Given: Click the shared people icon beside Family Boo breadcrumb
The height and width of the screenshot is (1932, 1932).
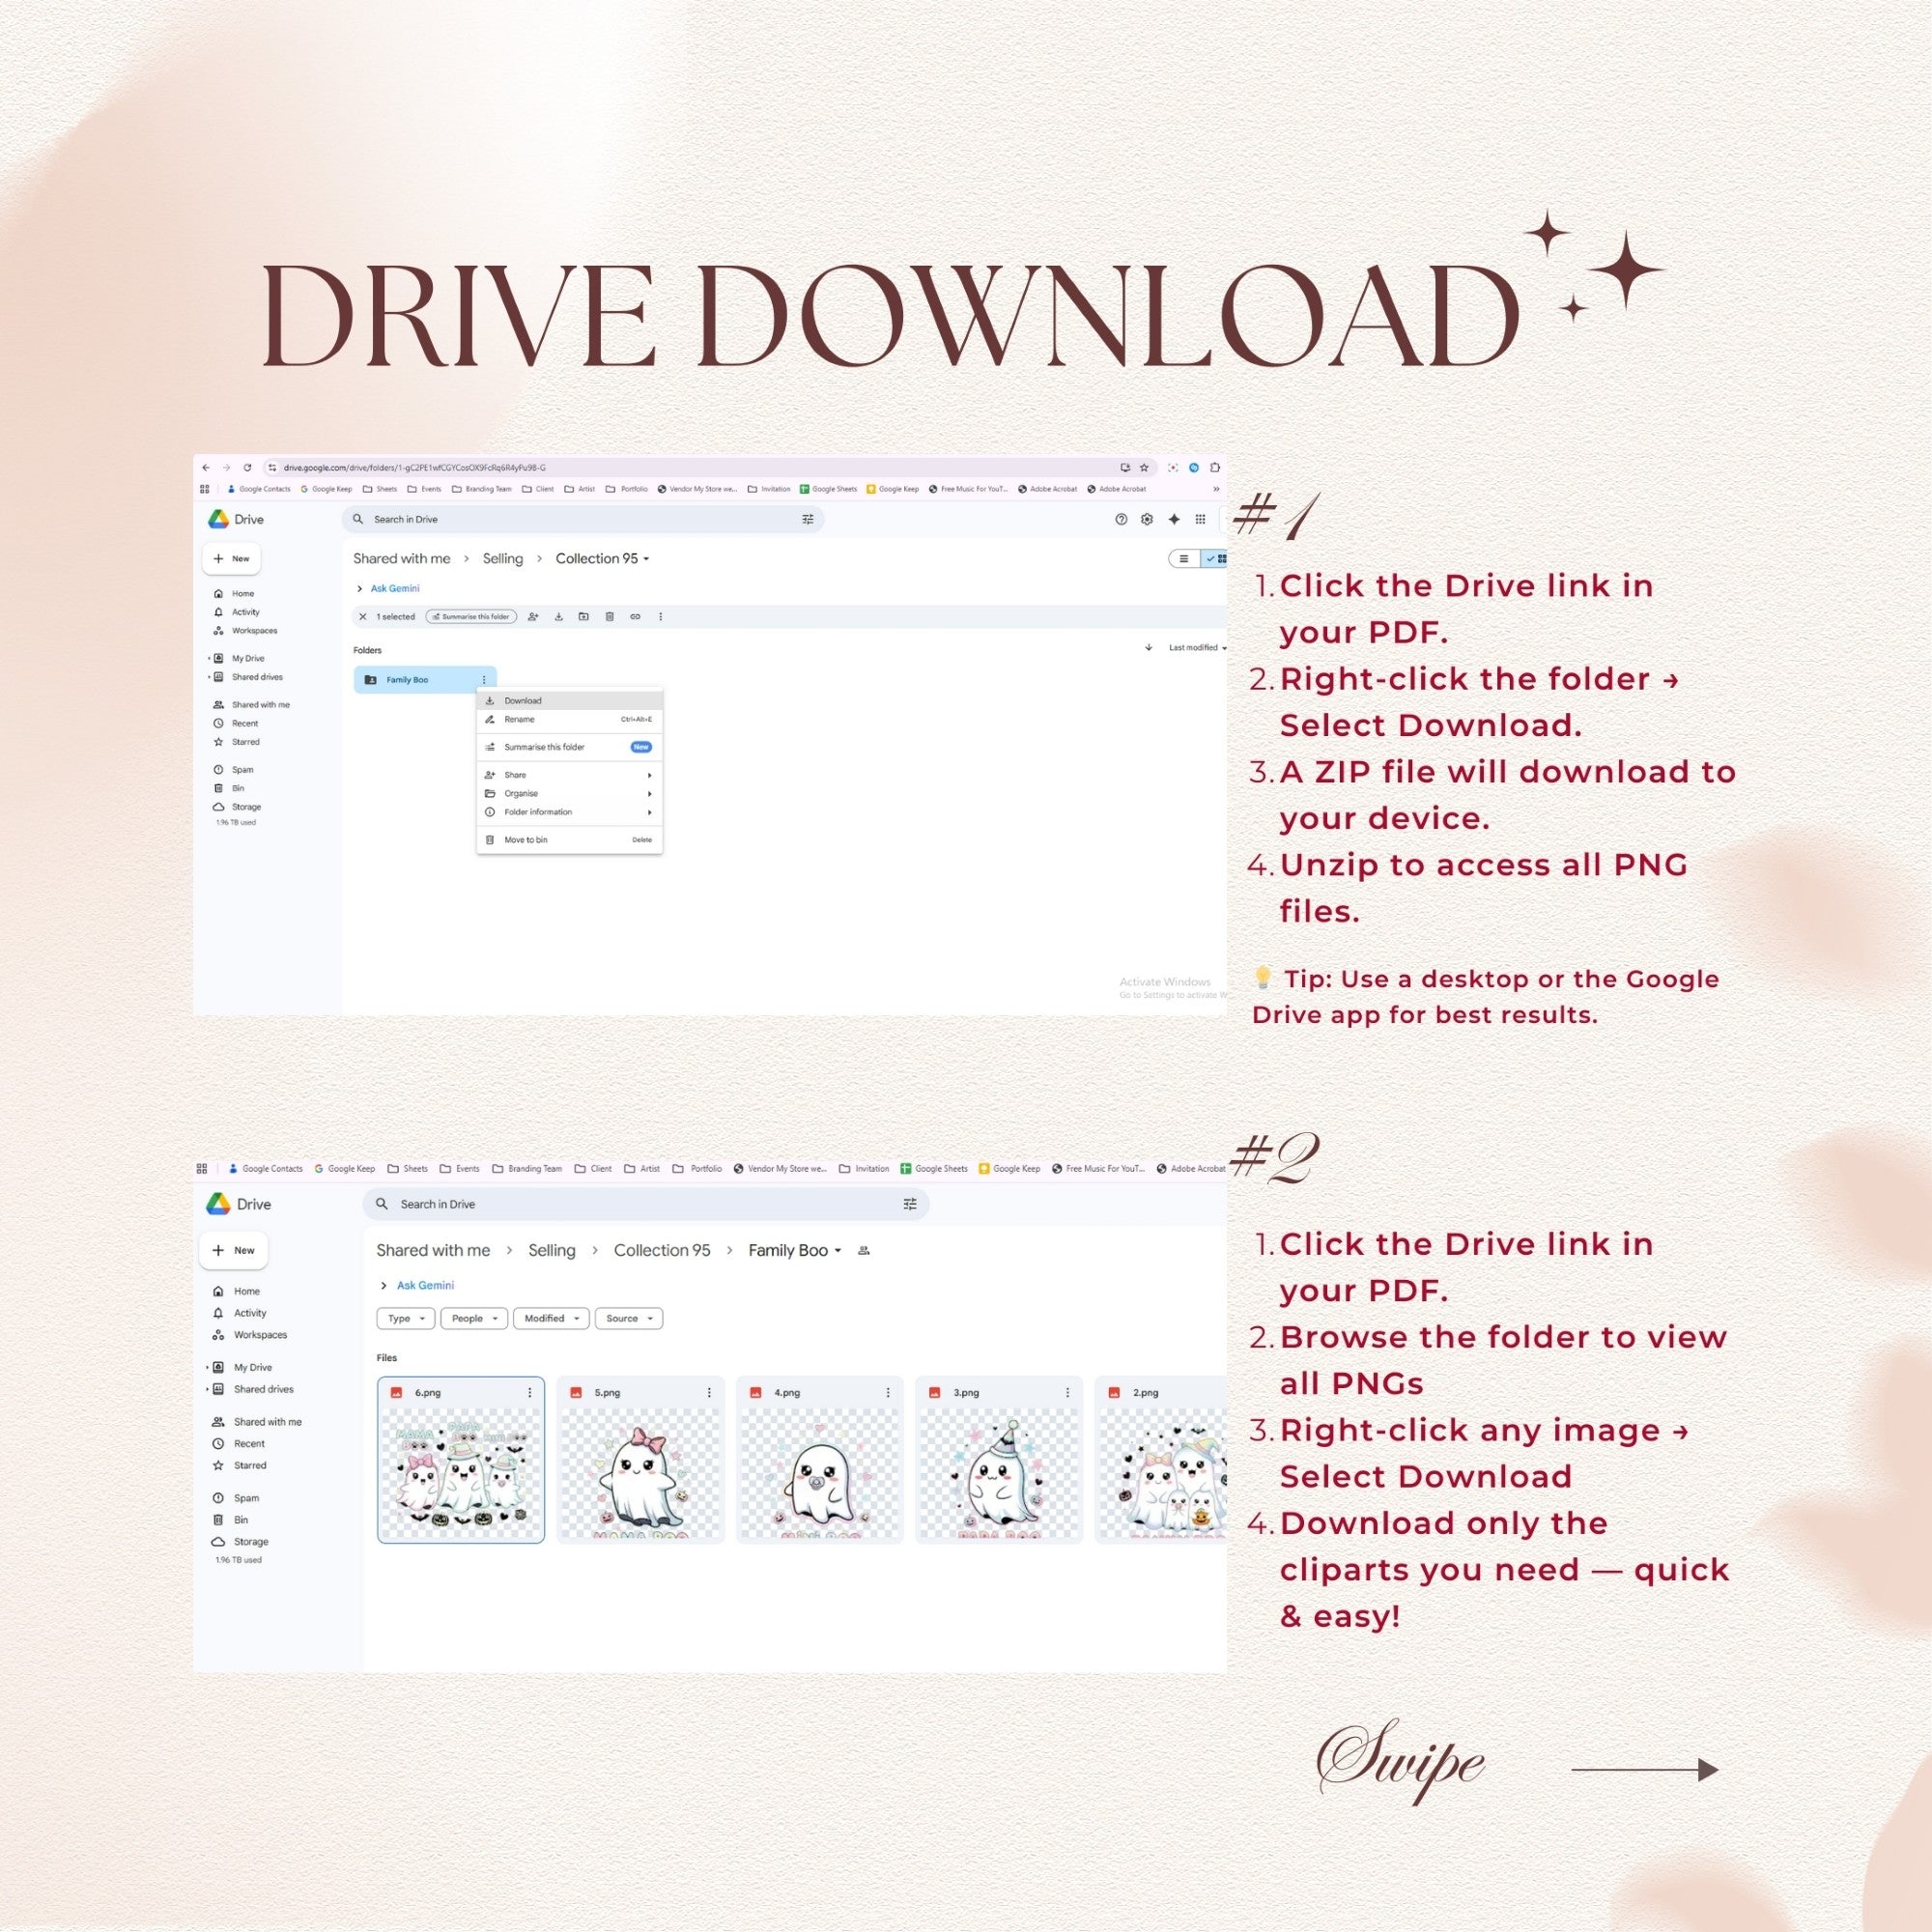Looking at the screenshot, I should (864, 1251).
